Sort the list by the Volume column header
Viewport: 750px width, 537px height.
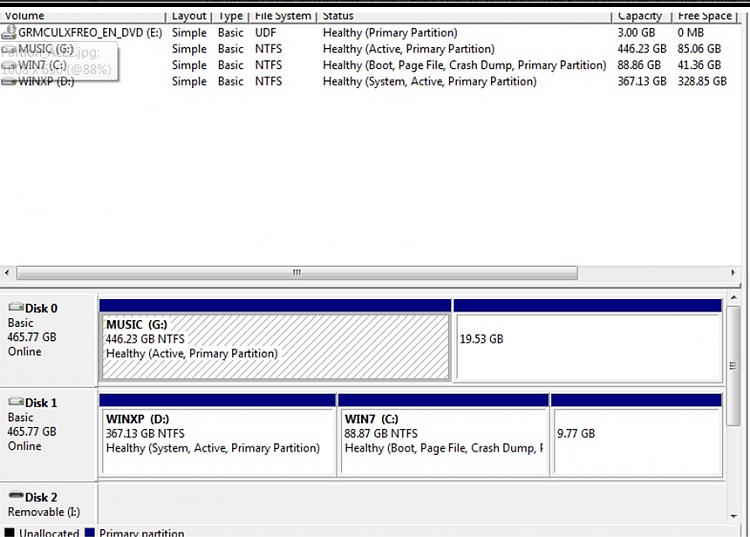[x=83, y=16]
